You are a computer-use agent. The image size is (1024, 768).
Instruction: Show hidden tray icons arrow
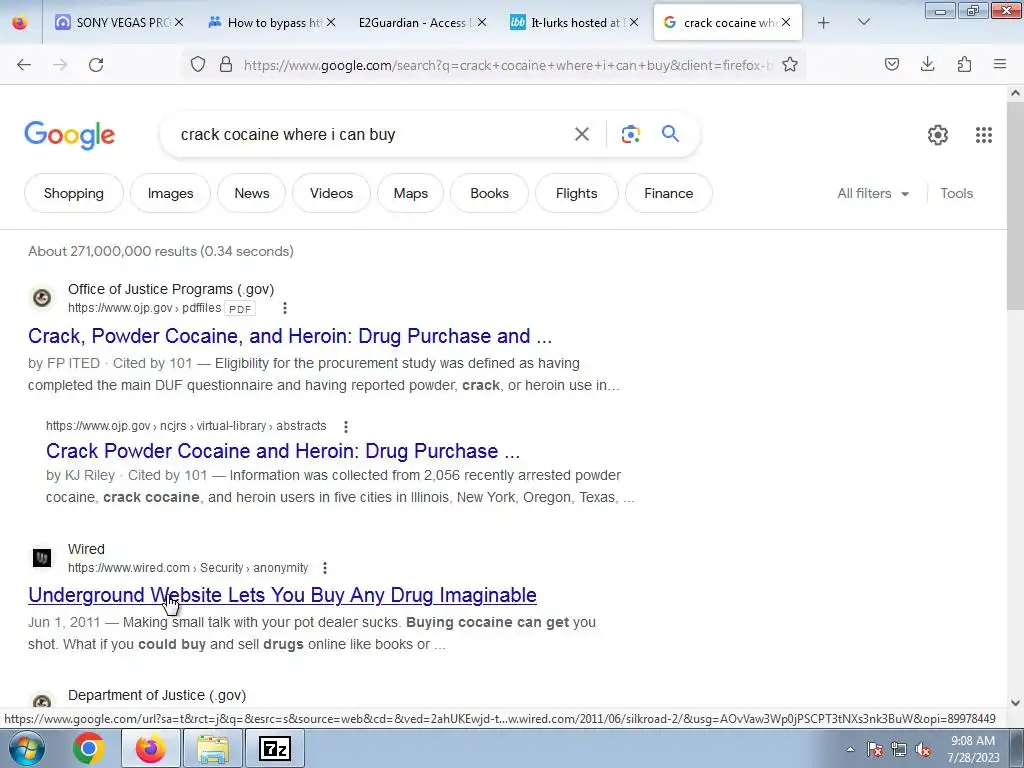[850, 749]
